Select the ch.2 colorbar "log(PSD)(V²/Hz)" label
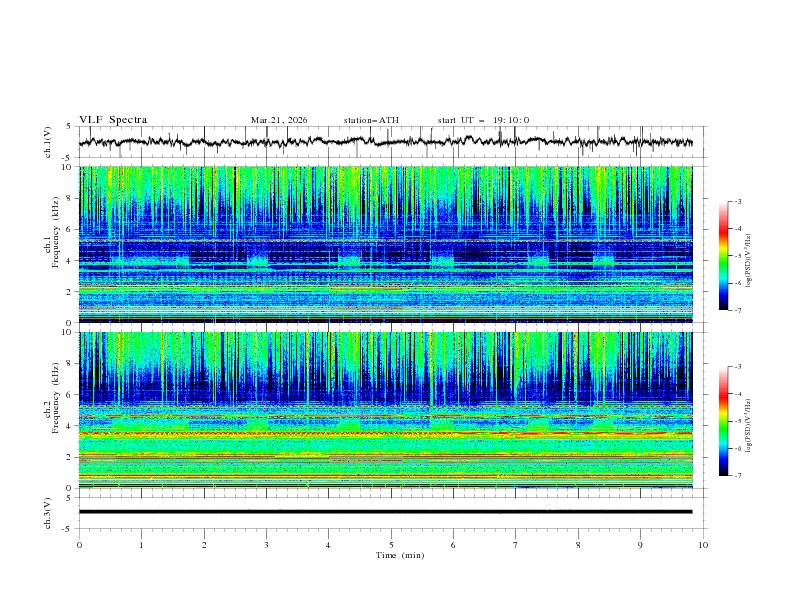792x612 pixels. point(749,425)
